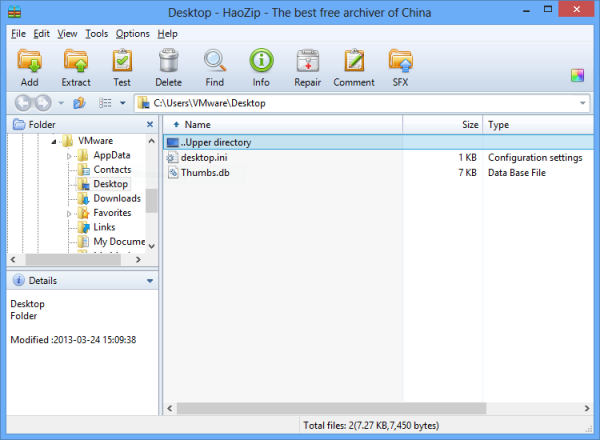Click 'Data Base File' type cell
This screenshot has width=600, height=440.
point(517,173)
